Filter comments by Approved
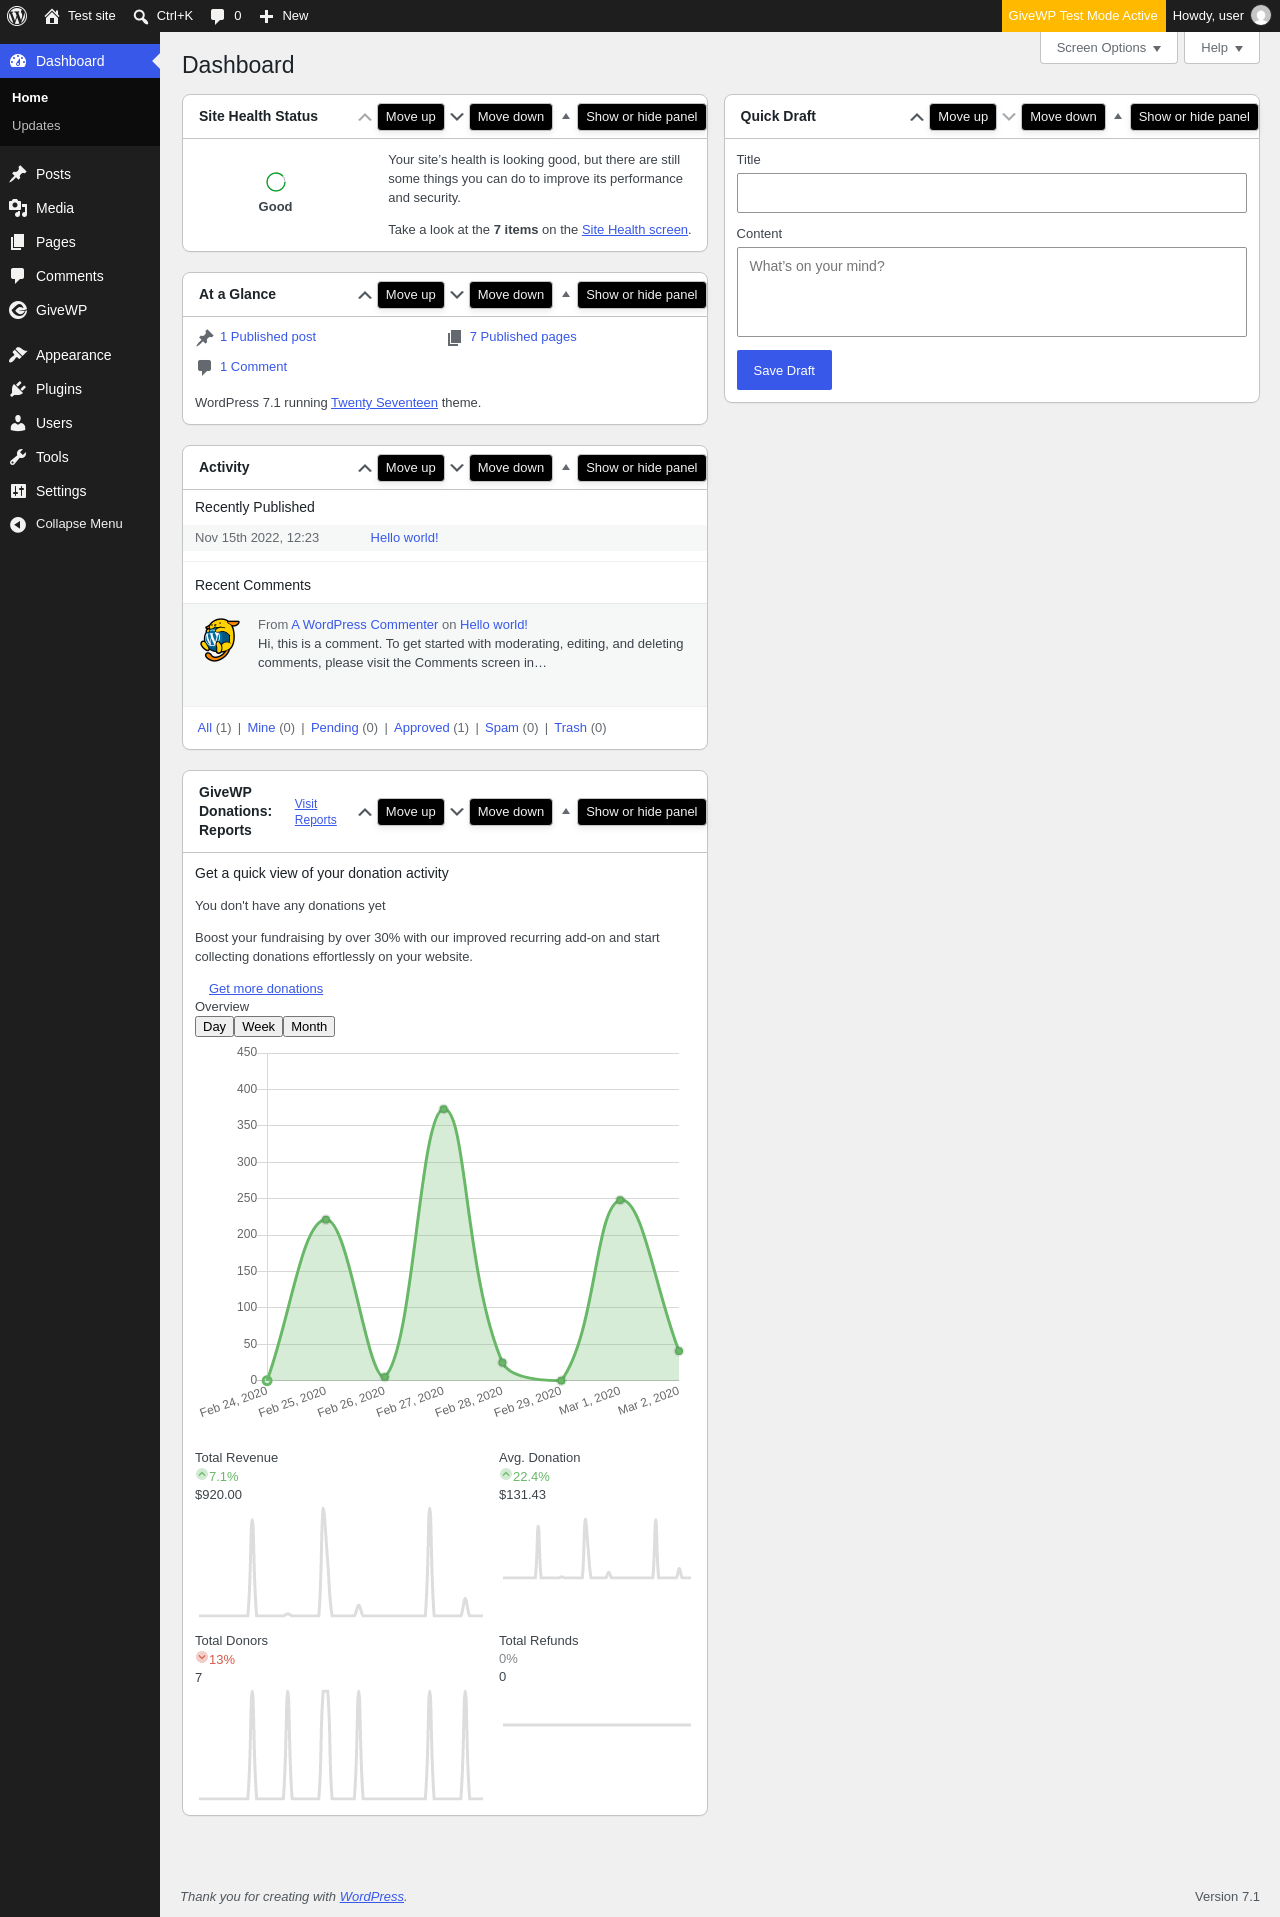 tap(422, 728)
